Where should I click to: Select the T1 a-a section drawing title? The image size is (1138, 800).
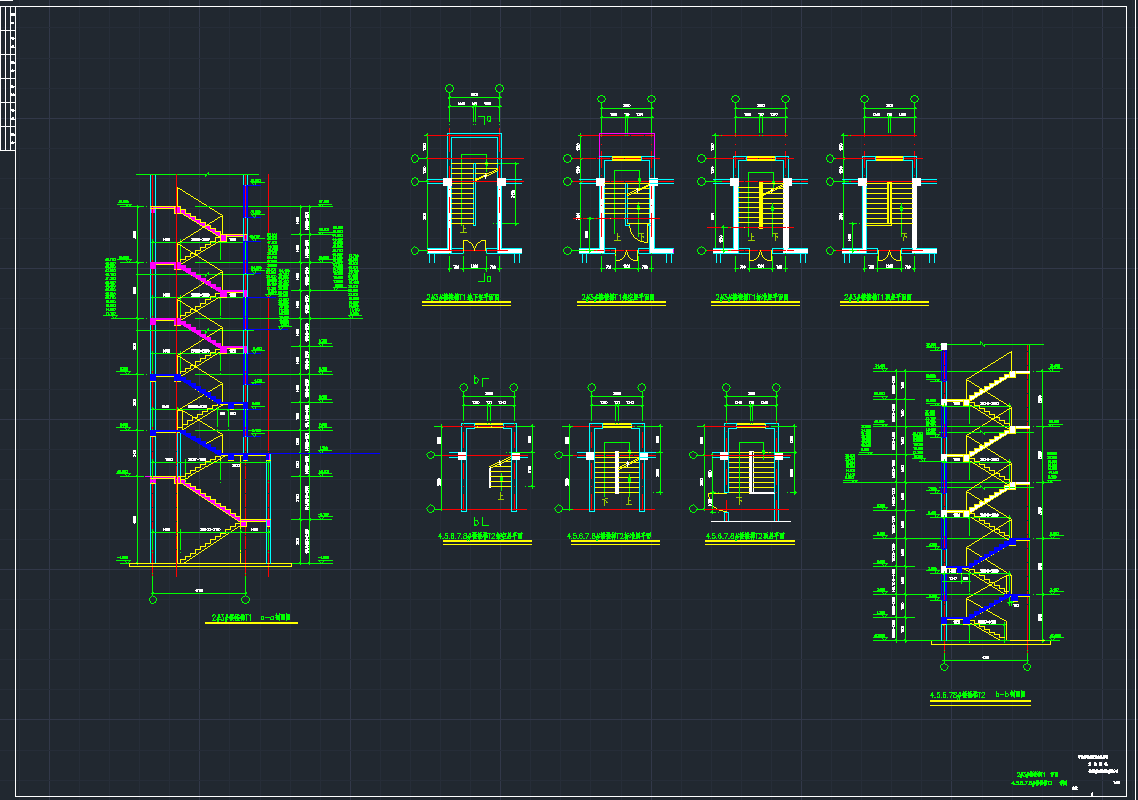click(x=251, y=618)
